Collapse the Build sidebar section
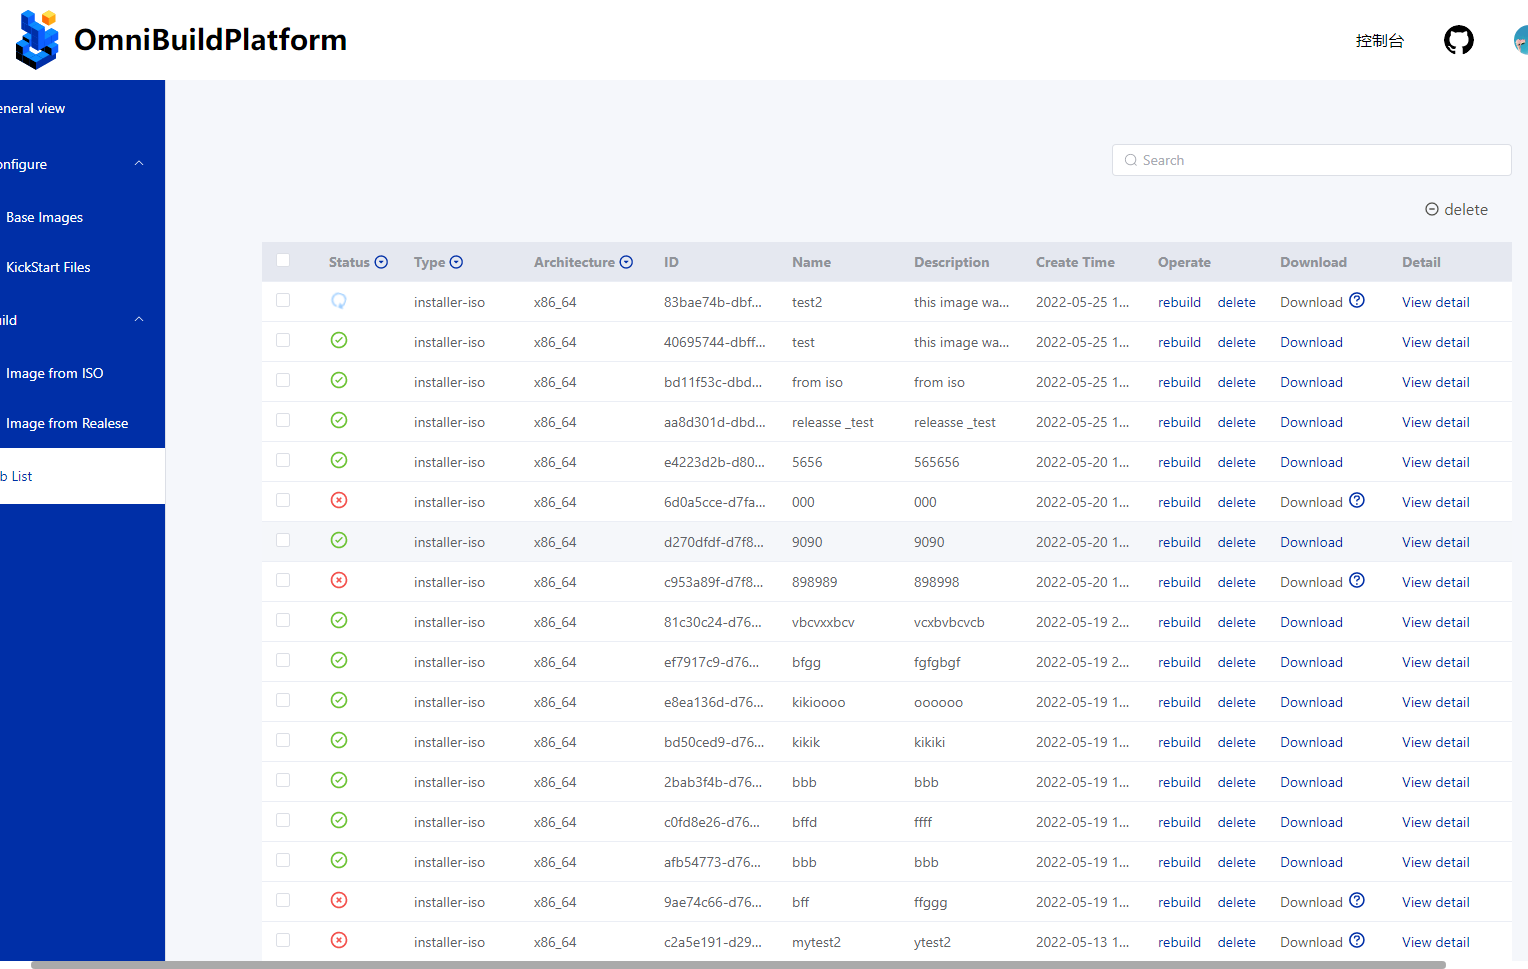 [x=139, y=320]
